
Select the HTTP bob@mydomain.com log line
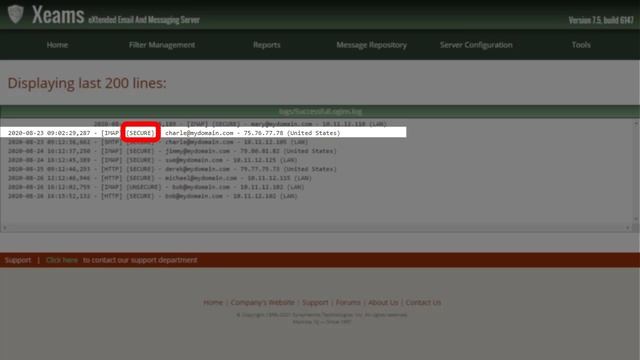pyautogui.click(x=152, y=196)
